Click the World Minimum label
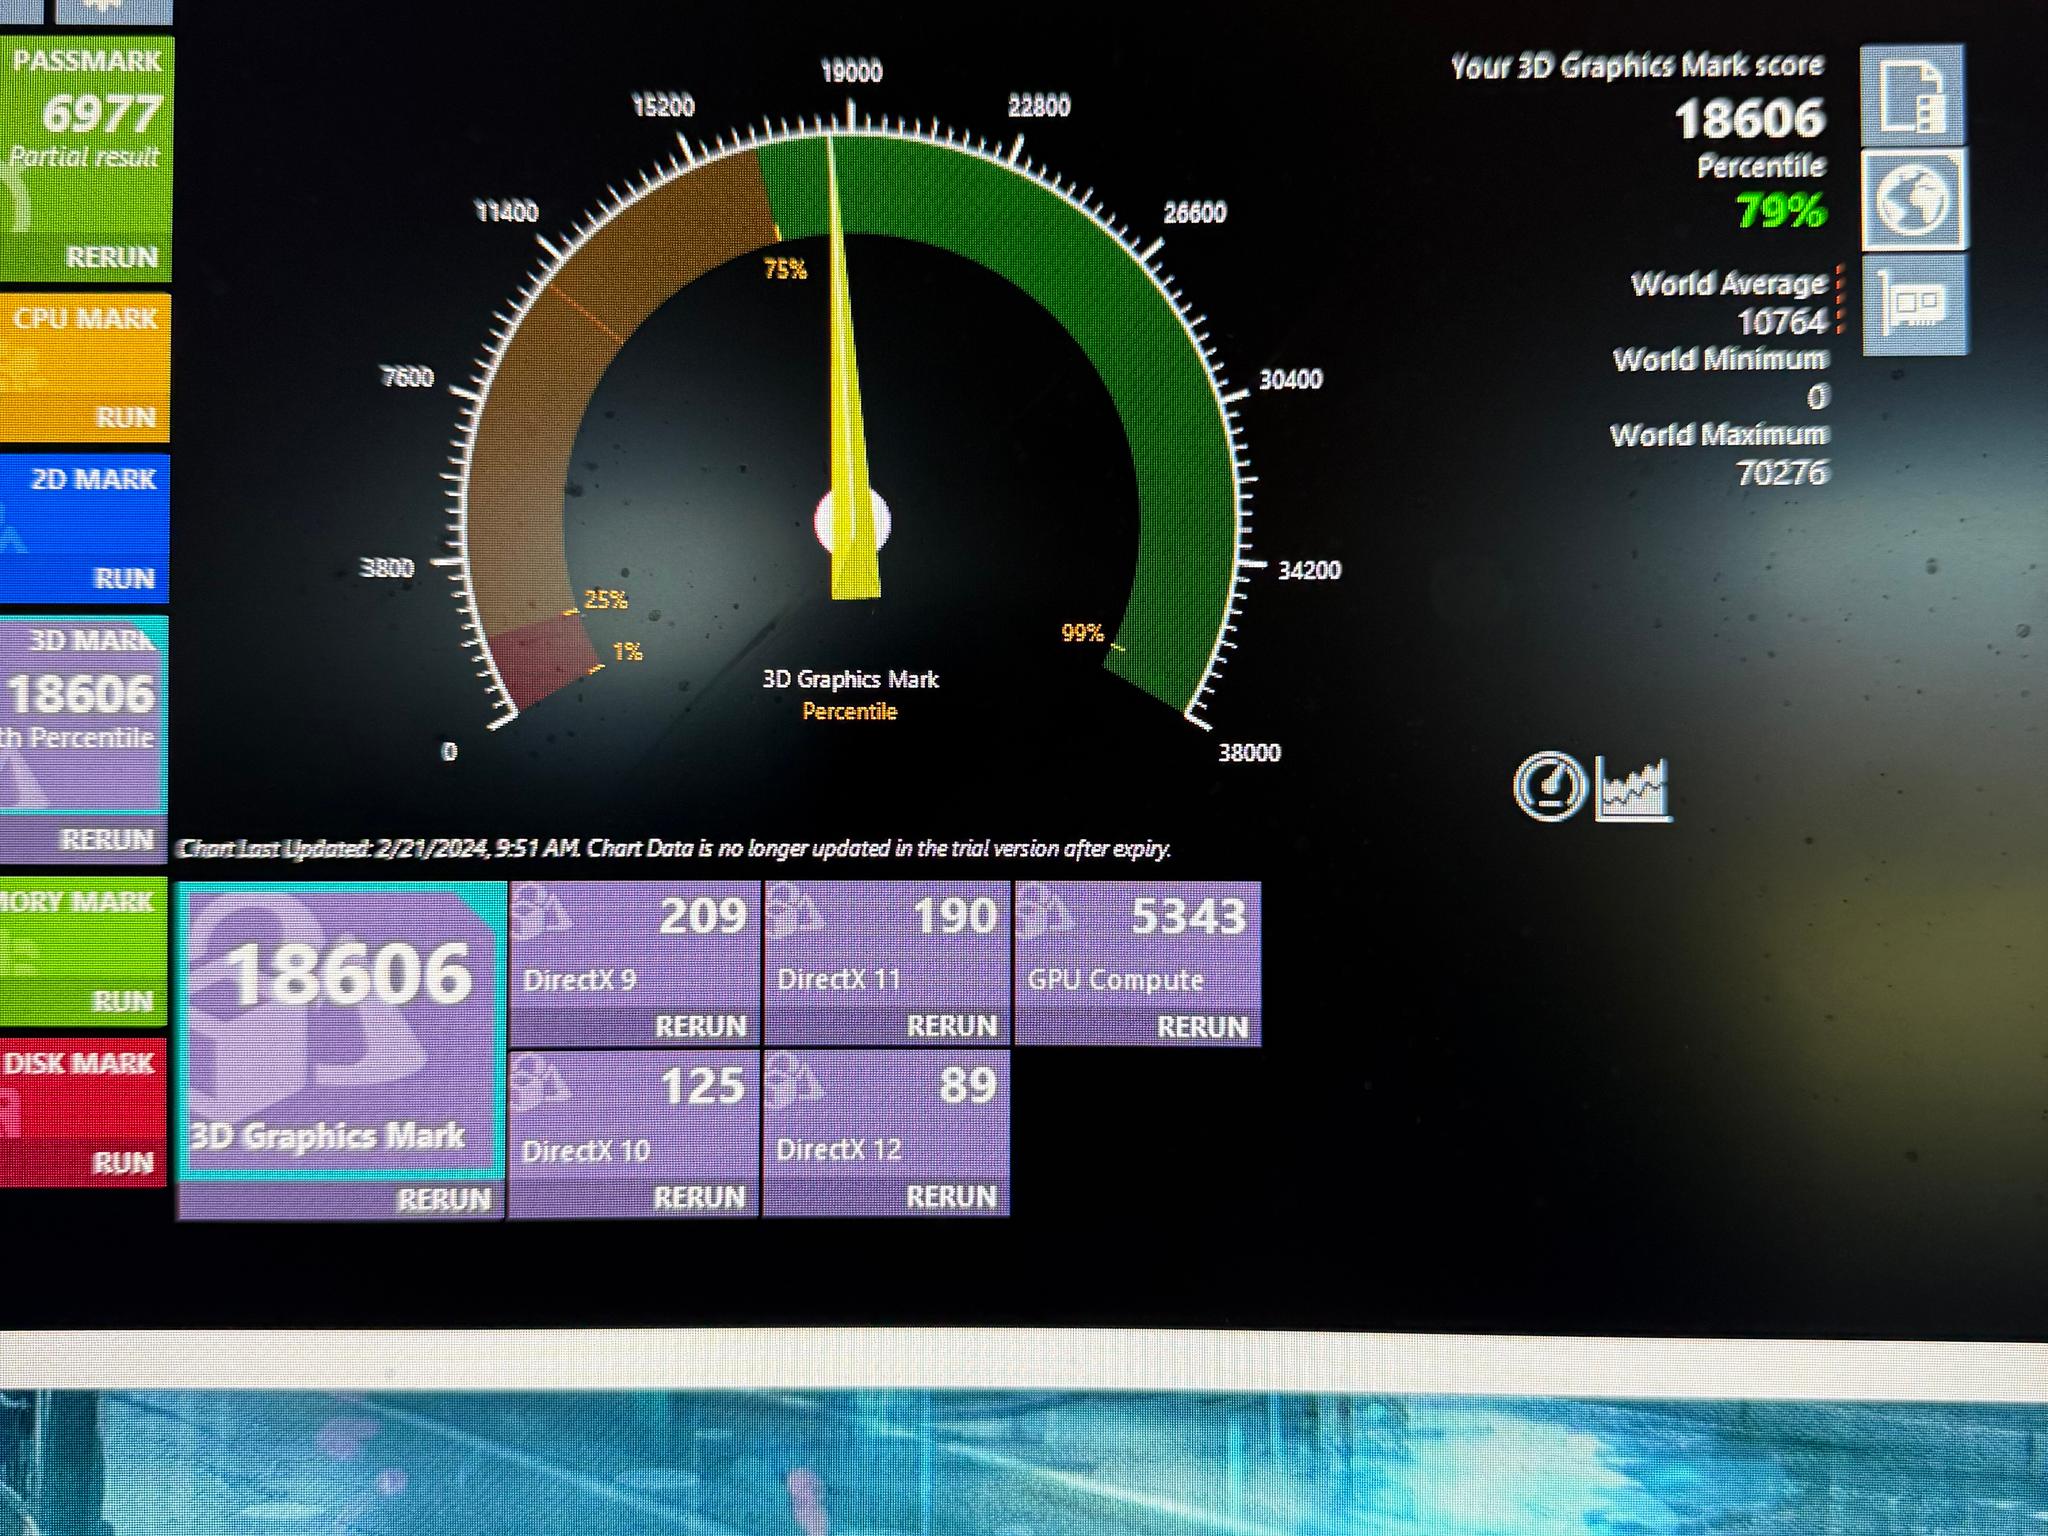The width and height of the screenshot is (2048, 1536). tap(1719, 359)
